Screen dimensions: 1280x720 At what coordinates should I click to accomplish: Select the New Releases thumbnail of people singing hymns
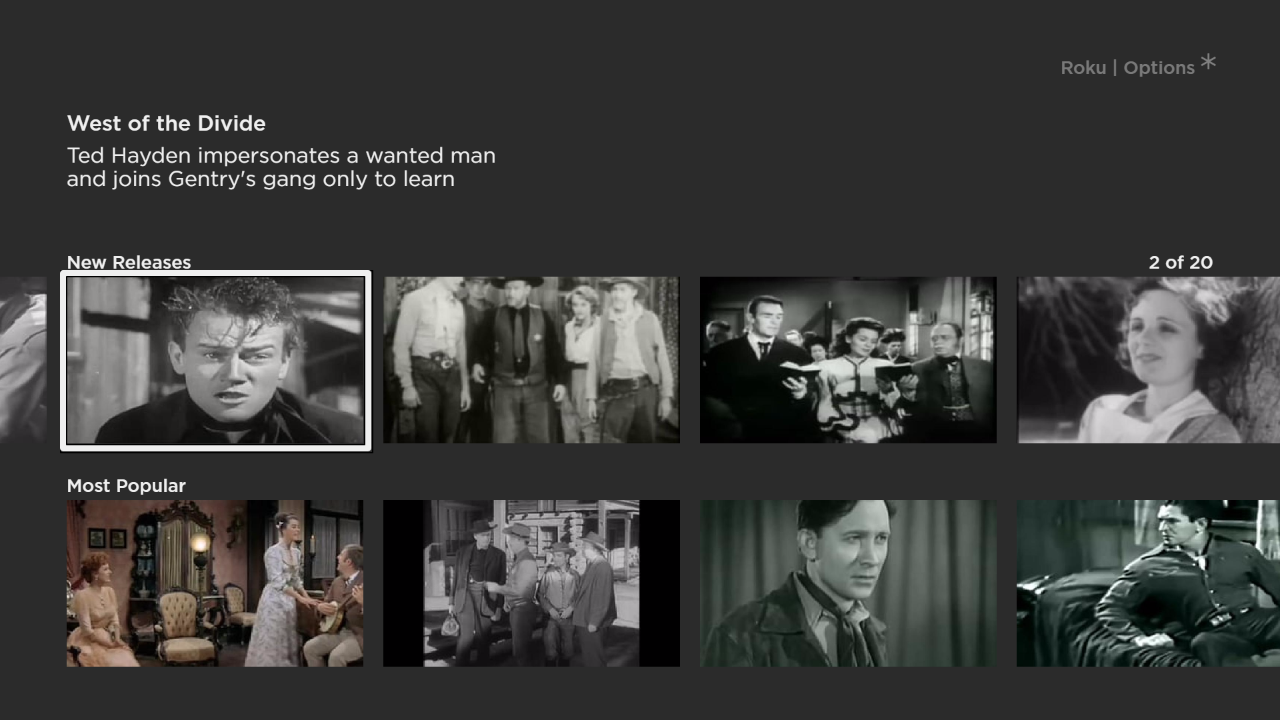coord(848,360)
